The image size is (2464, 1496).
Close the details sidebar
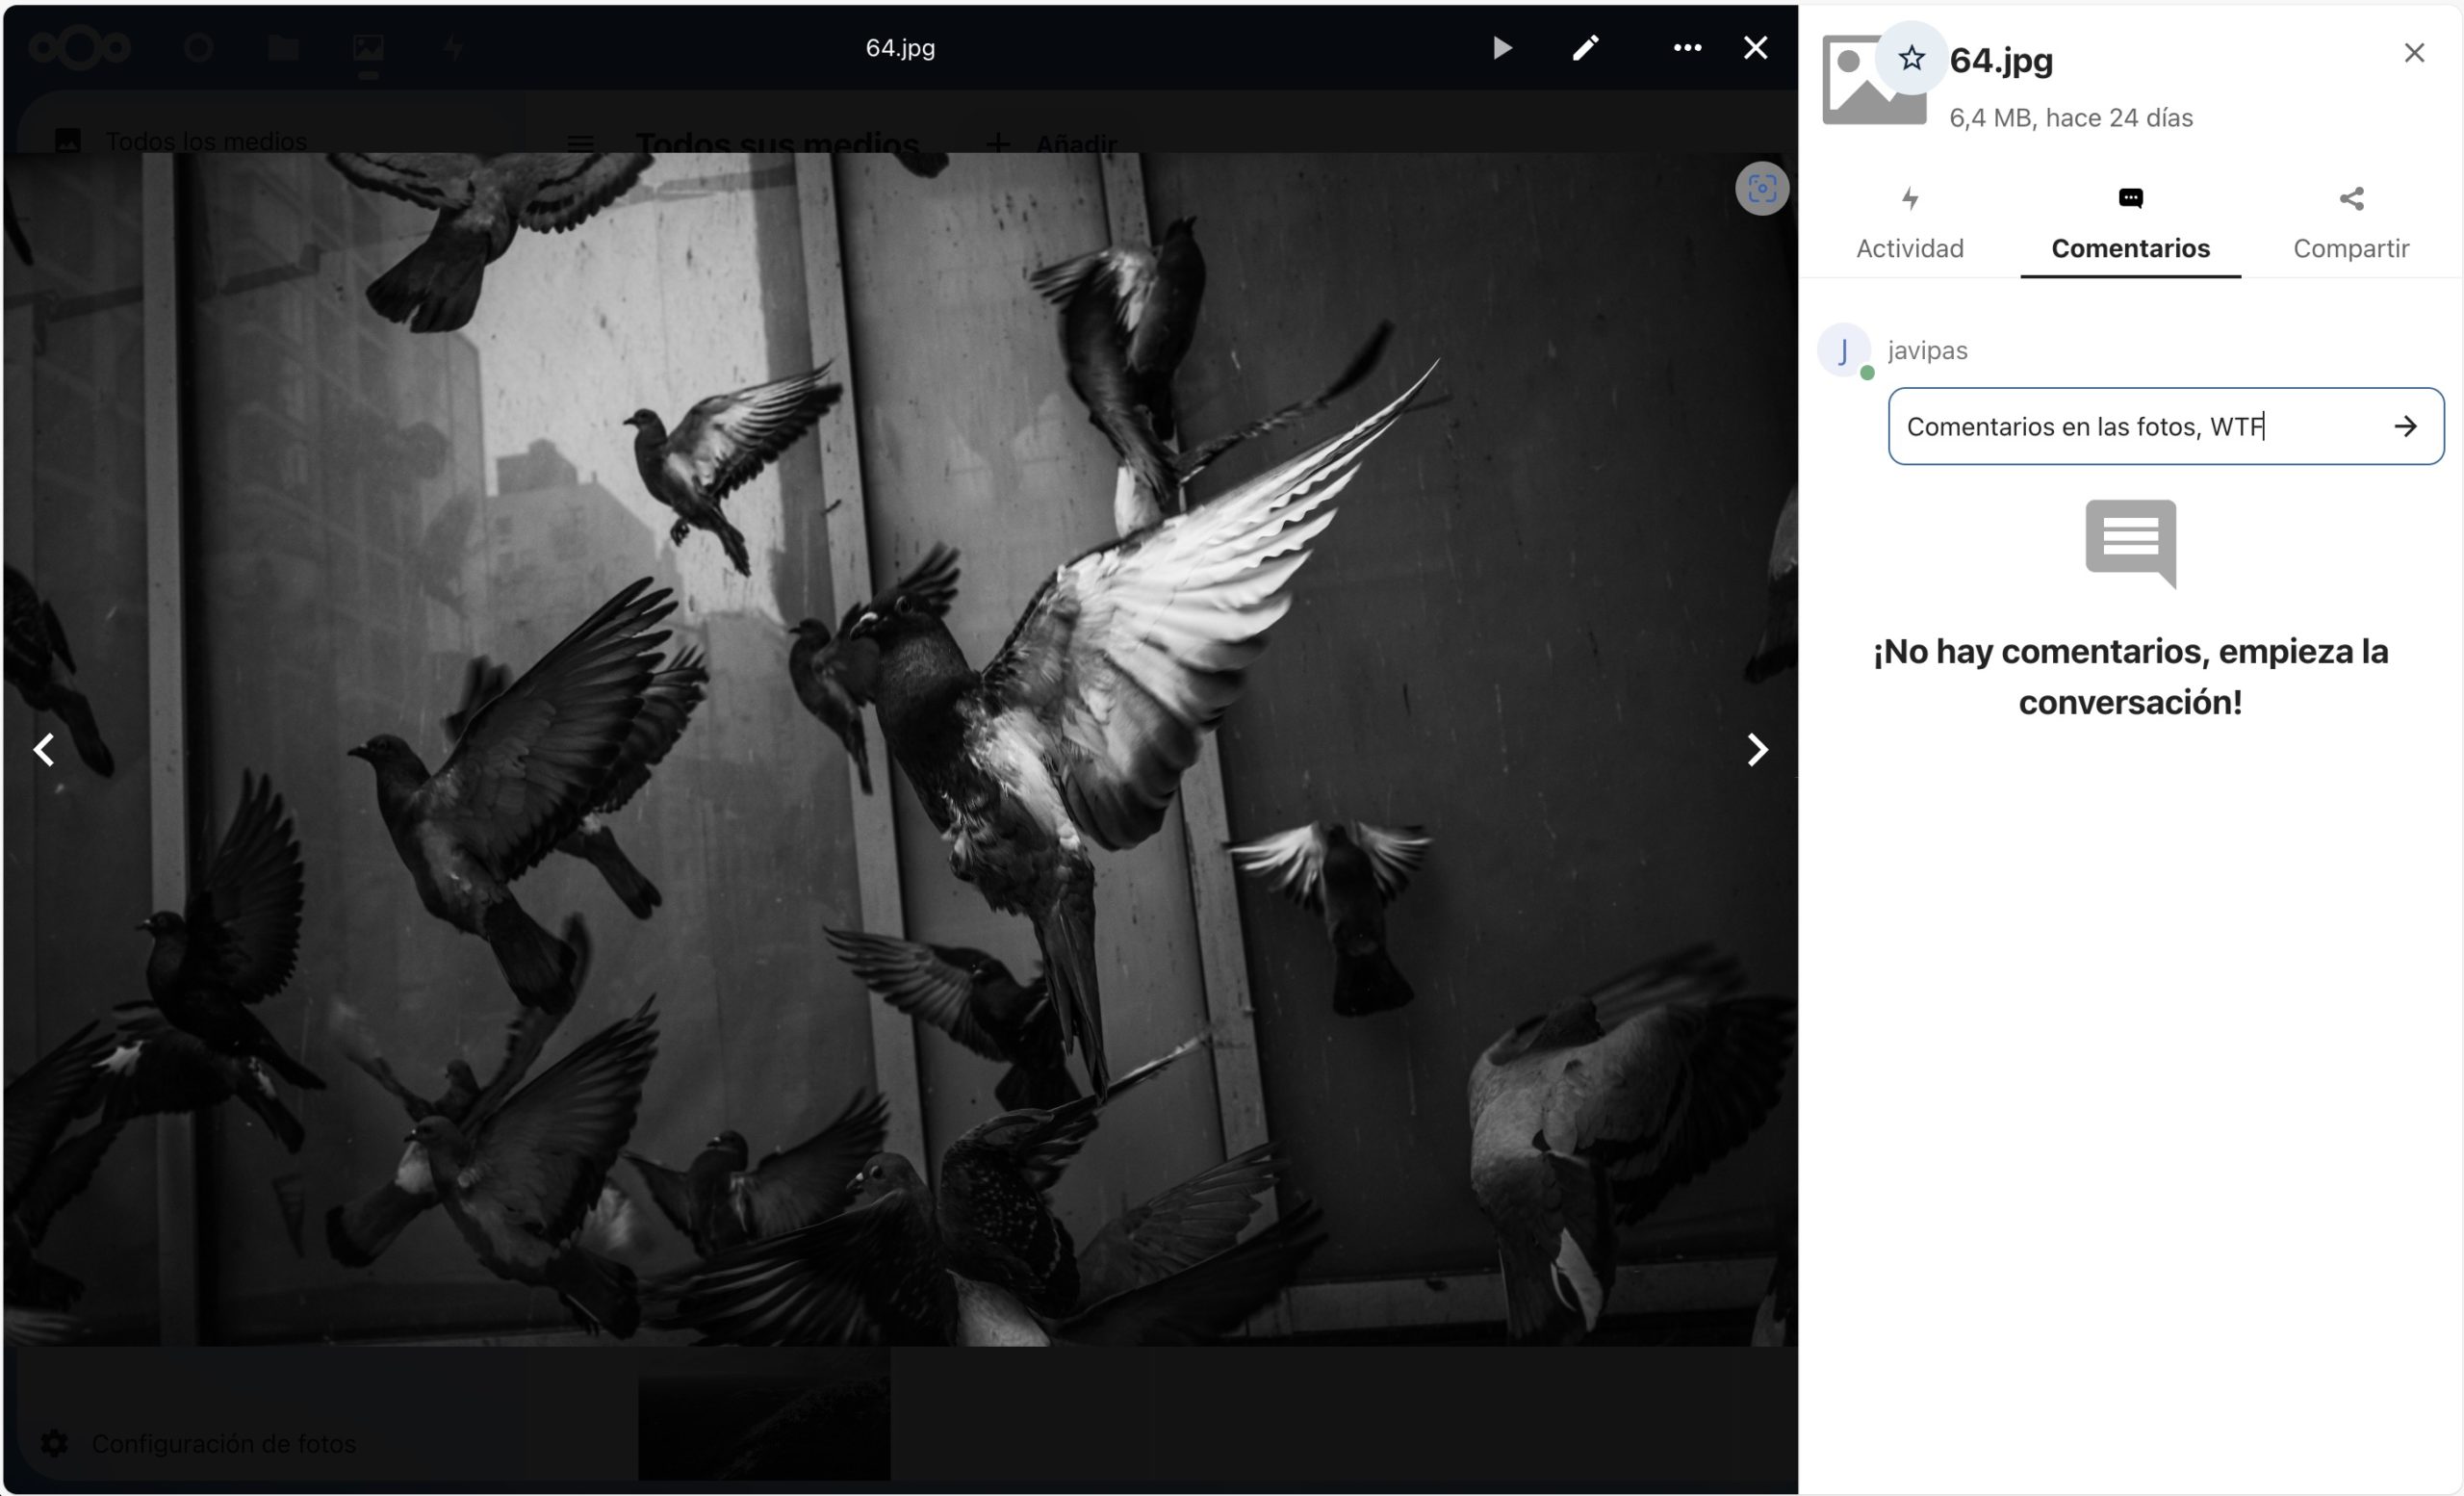pos(2414,53)
